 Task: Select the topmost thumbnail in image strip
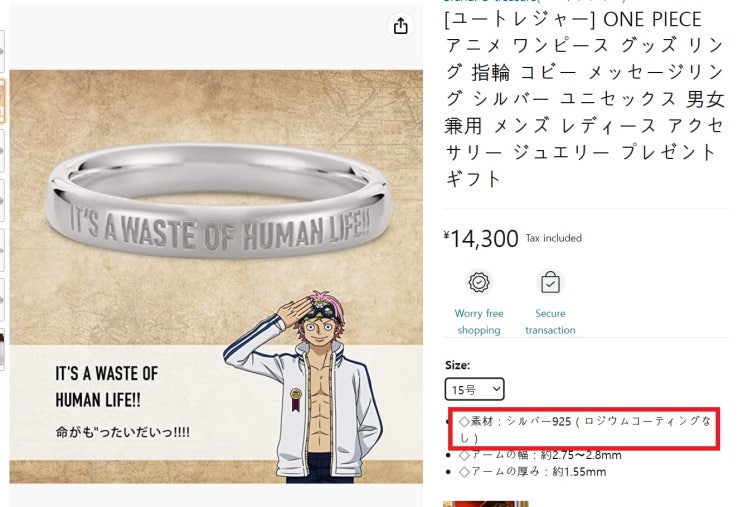click(x=2, y=50)
